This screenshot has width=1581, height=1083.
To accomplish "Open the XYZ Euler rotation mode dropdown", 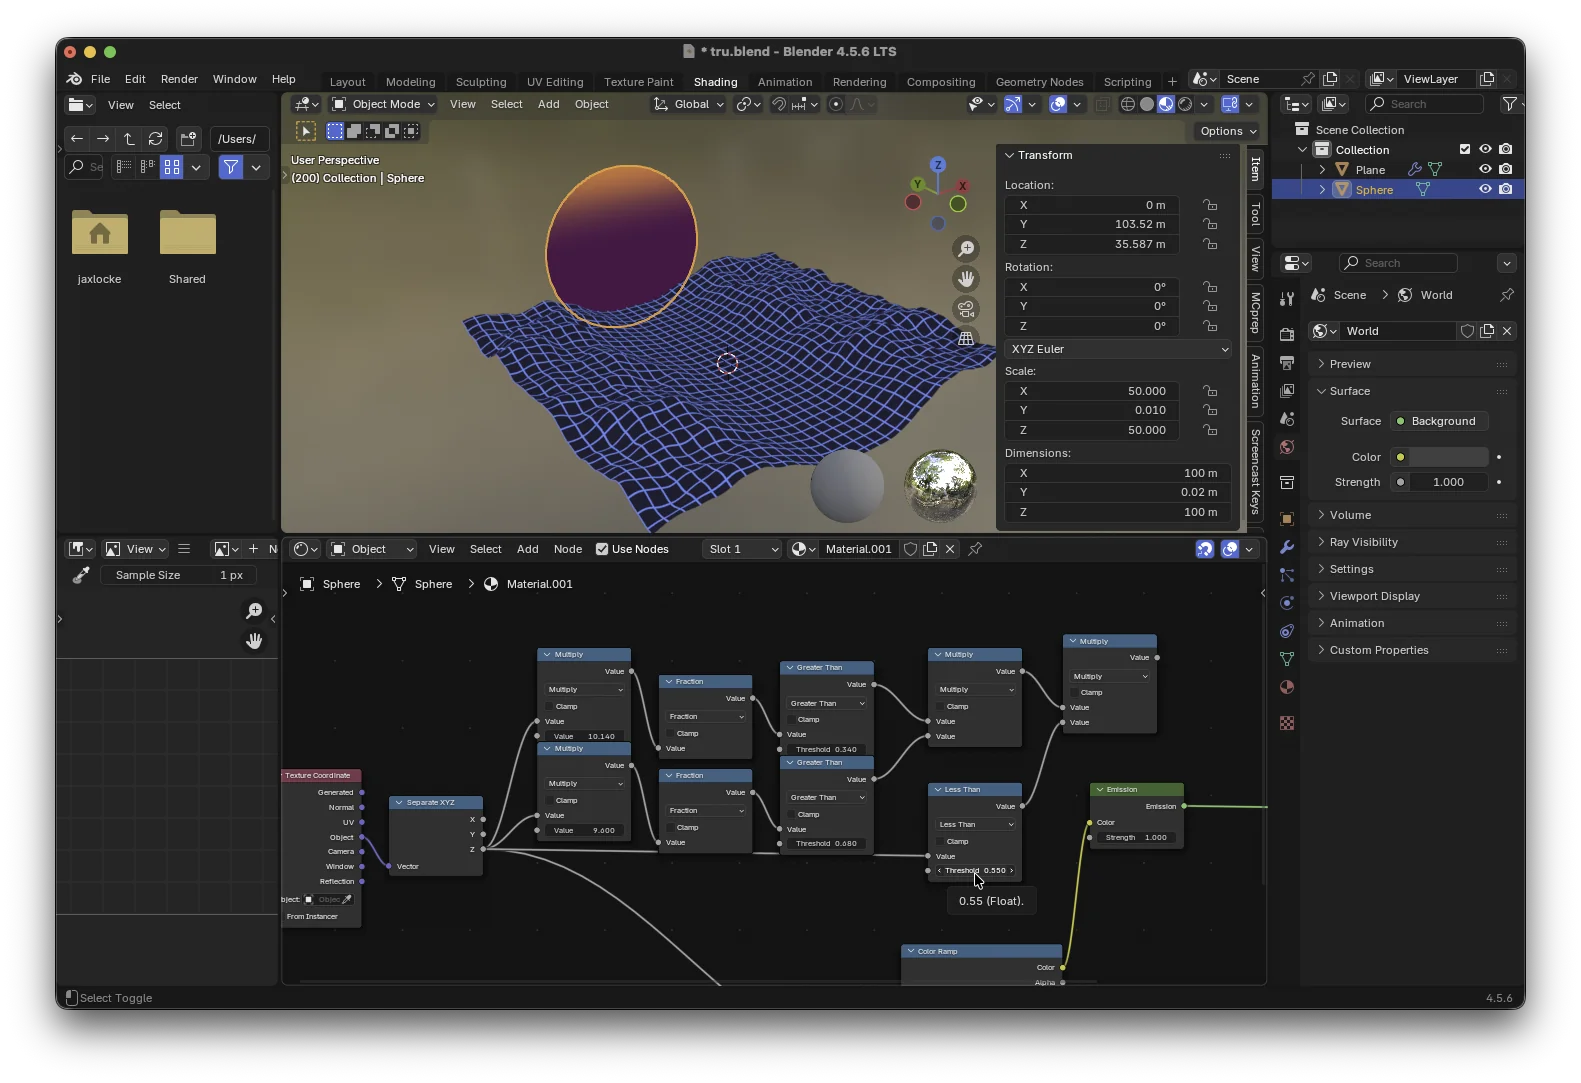I will pyautogui.click(x=1118, y=349).
